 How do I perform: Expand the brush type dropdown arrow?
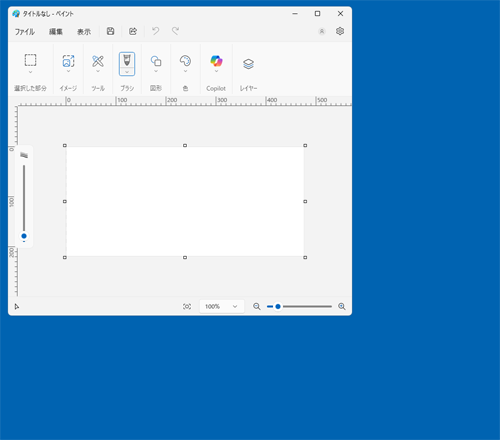(x=127, y=72)
